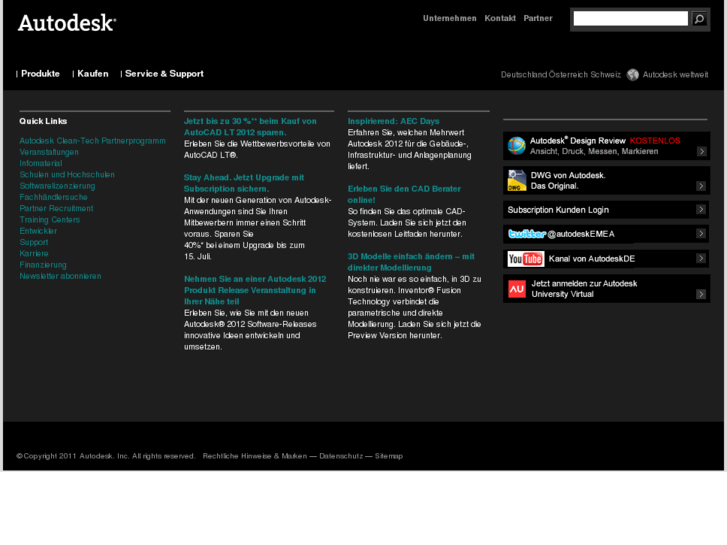
Task: Select Deutschland region
Action: pos(523,75)
